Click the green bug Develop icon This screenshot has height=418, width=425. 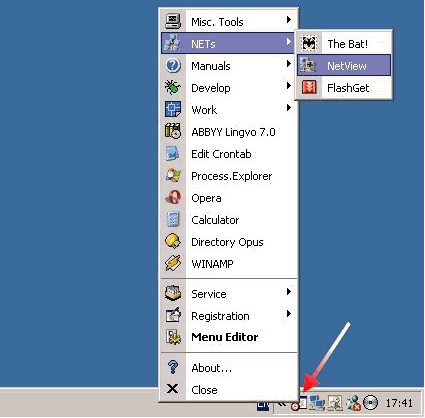173,88
